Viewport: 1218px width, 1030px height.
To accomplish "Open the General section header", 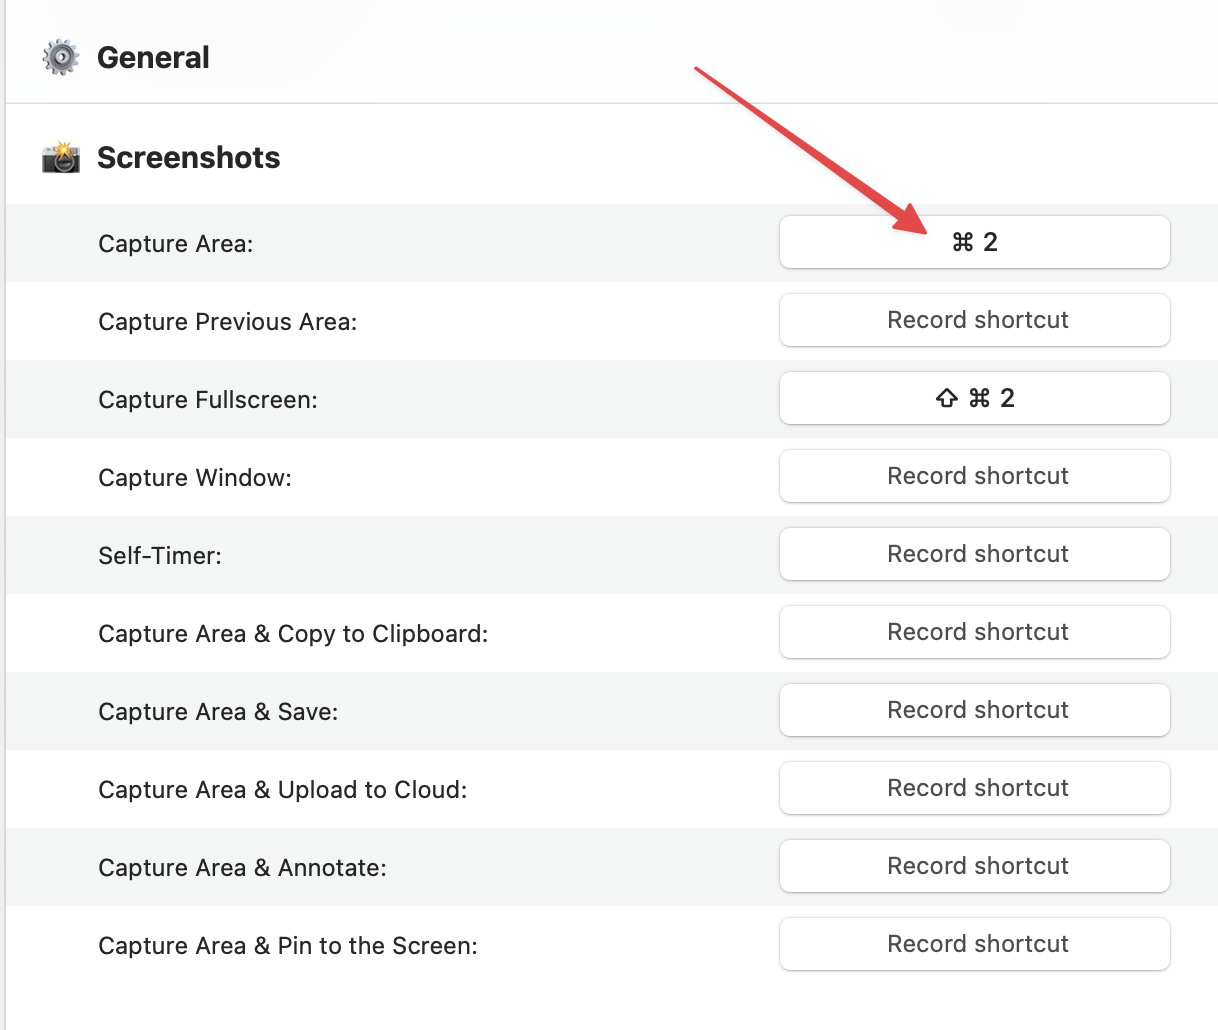I will (153, 57).
